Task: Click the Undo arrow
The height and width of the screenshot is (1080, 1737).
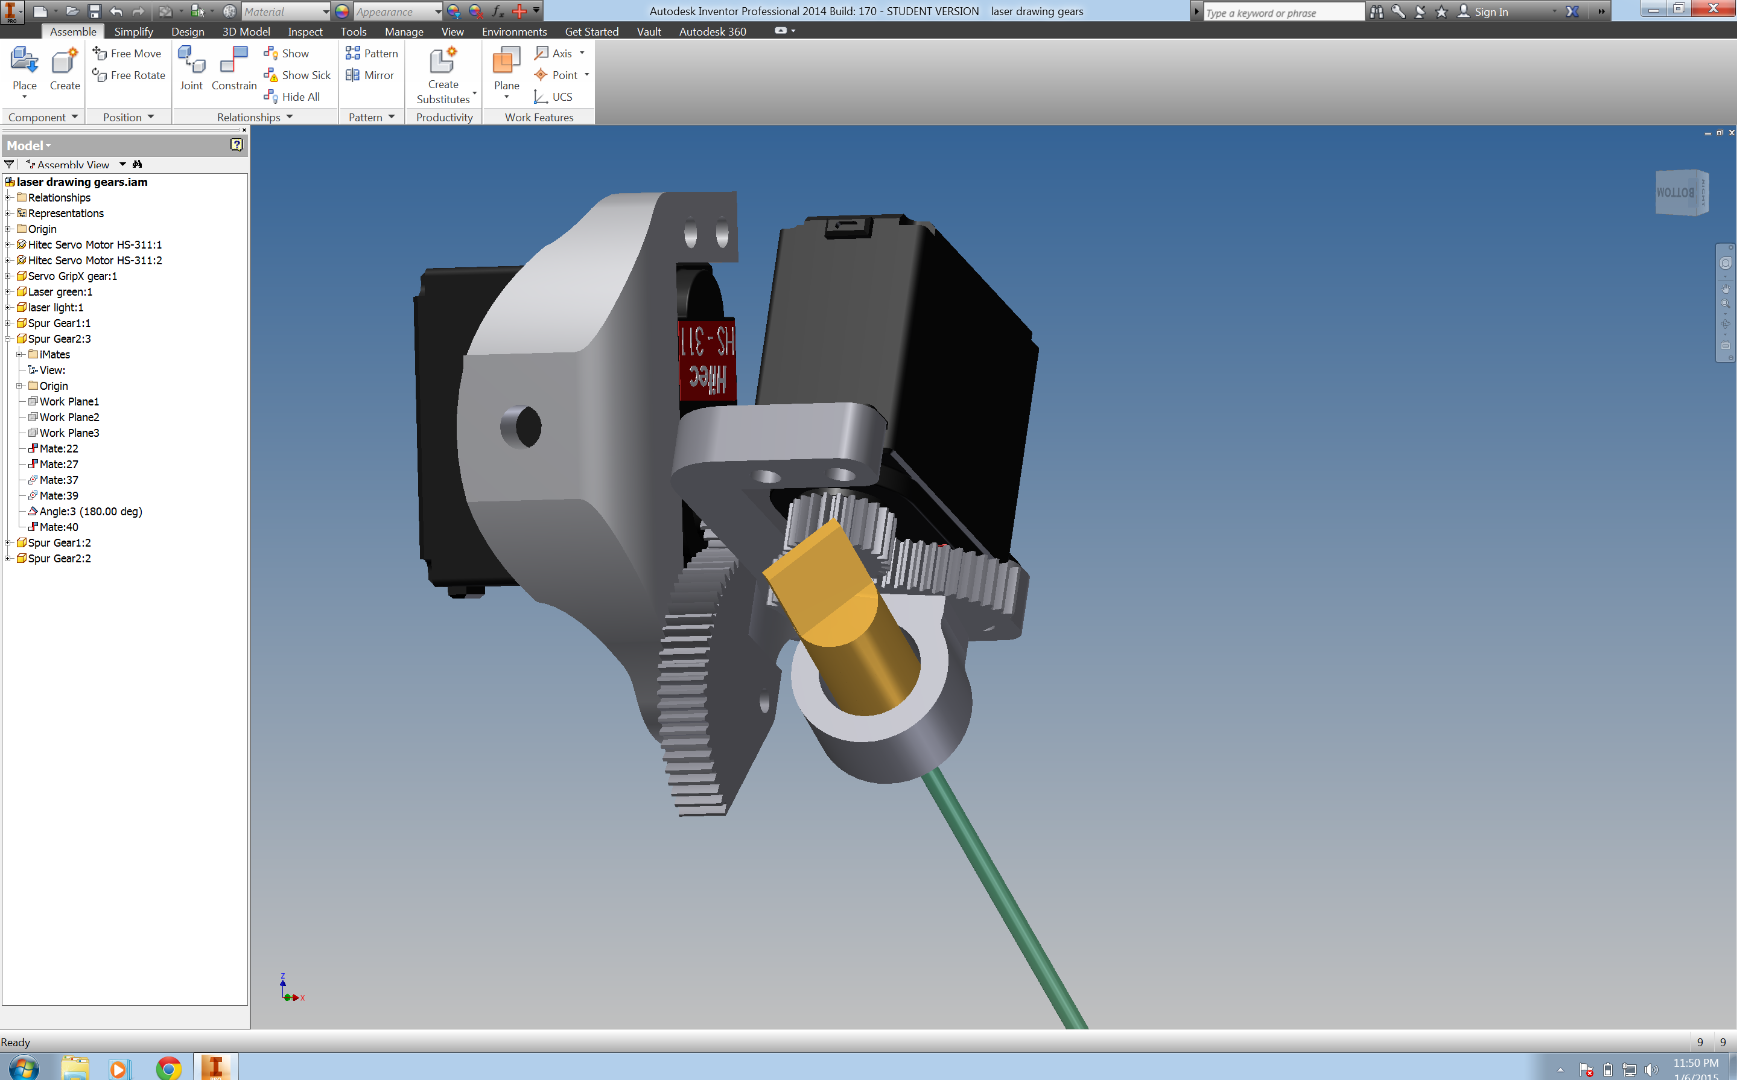Action: (x=116, y=11)
